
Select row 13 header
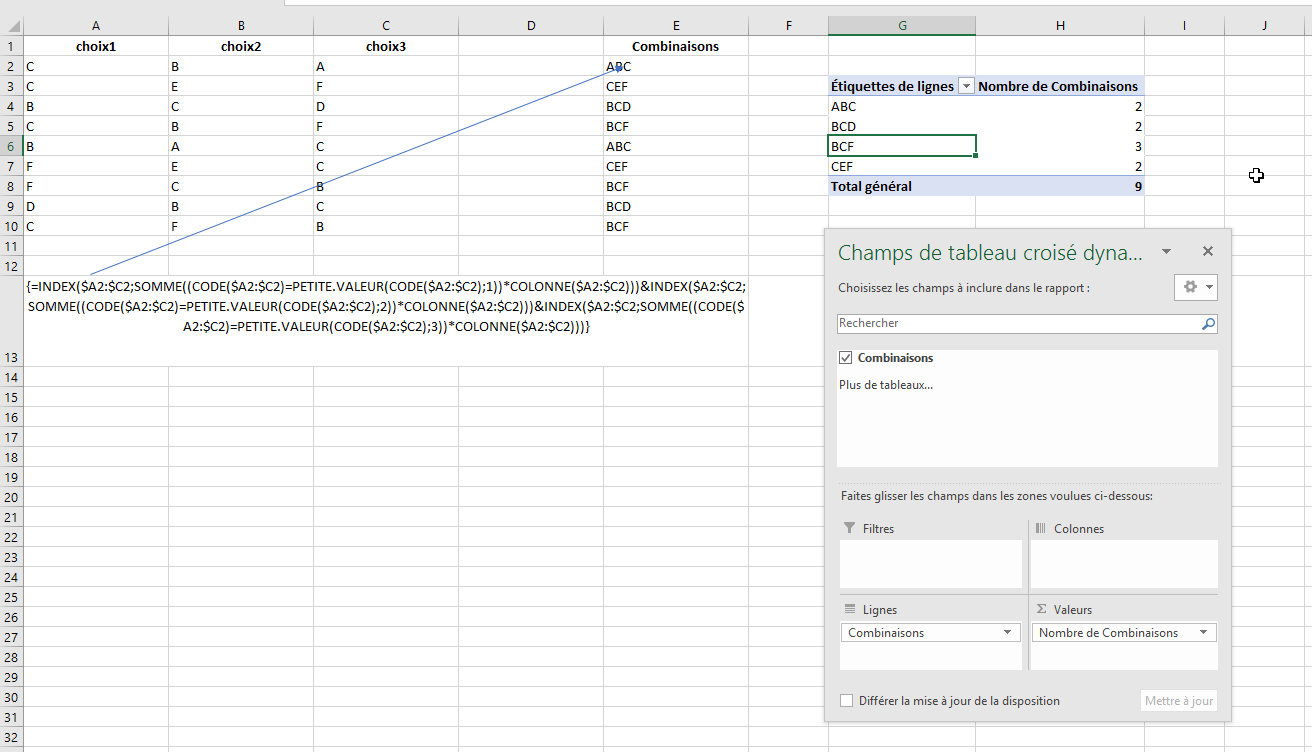click(12, 321)
